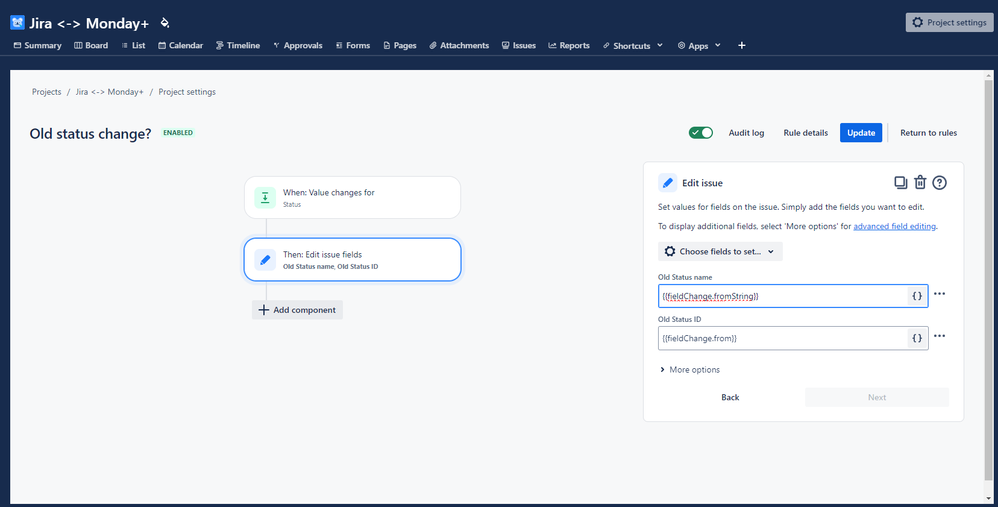The width and height of the screenshot is (998, 507).
Task: Go to the Calendar tab
Action: 181,46
